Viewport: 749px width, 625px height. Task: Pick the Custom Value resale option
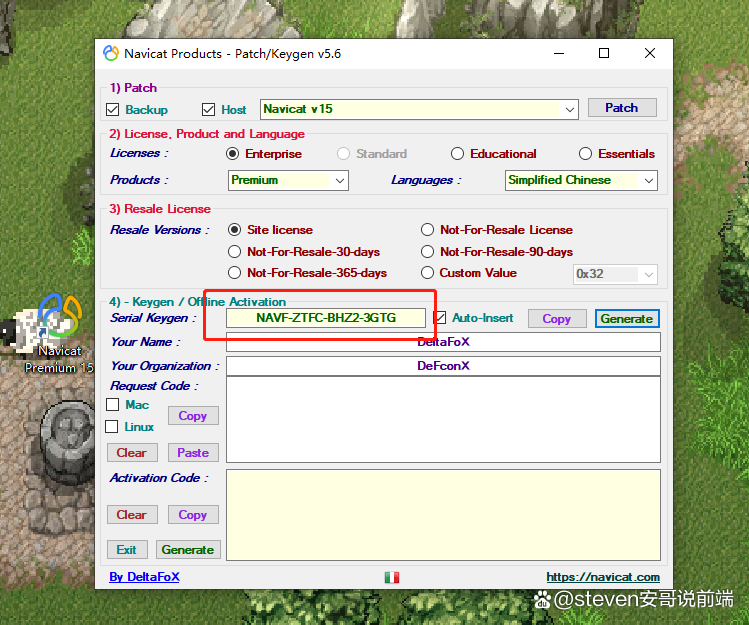coord(428,273)
